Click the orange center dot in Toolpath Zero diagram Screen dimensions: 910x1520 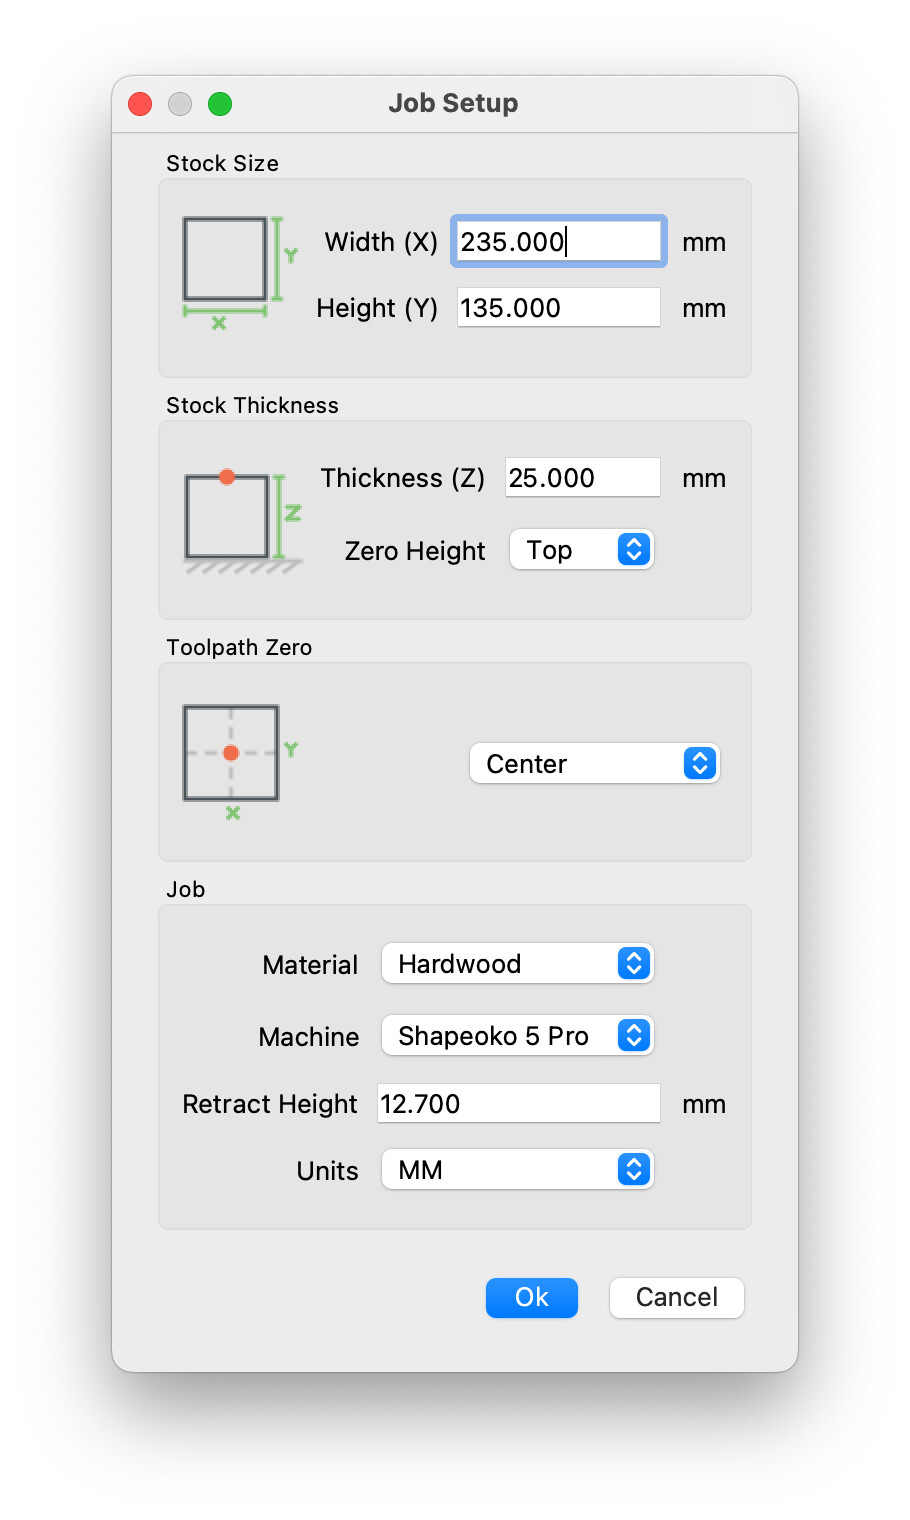(231, 753)
